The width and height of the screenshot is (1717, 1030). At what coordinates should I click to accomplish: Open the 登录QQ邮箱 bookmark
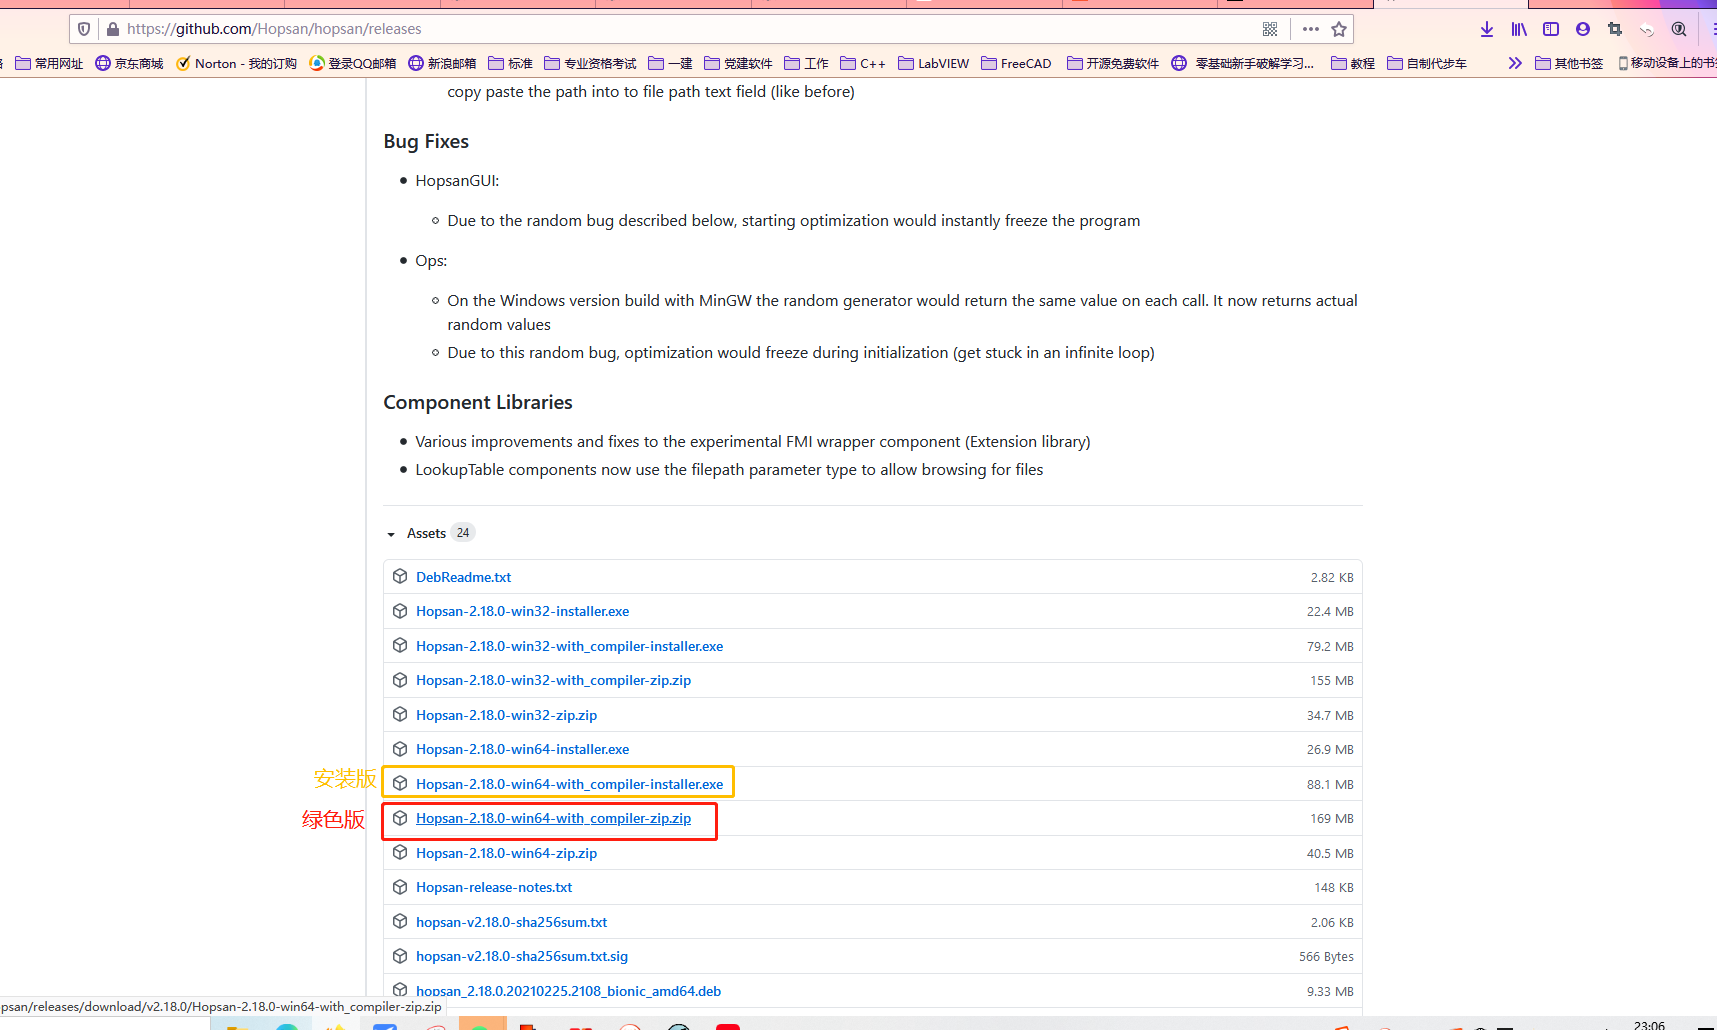[x=353, y=63]
